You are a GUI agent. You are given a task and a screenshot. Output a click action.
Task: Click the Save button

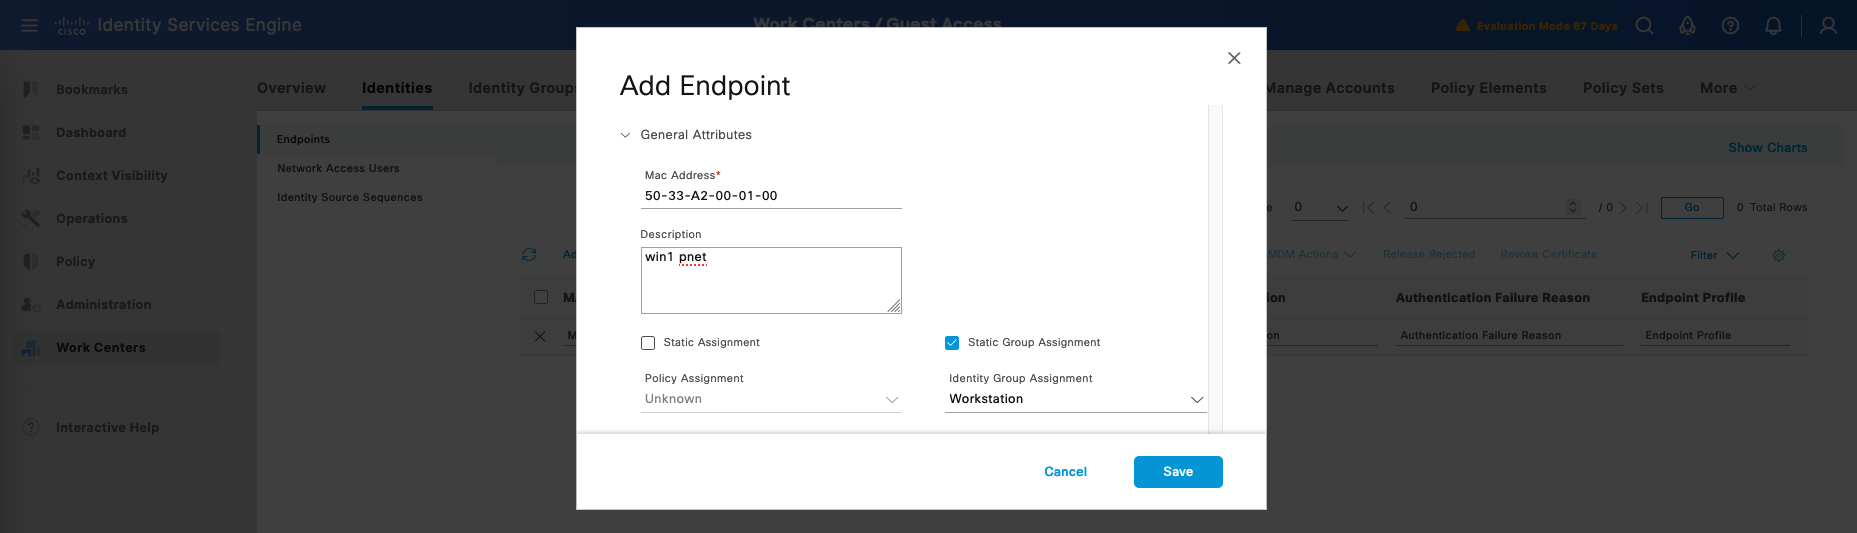[1177, 472]
